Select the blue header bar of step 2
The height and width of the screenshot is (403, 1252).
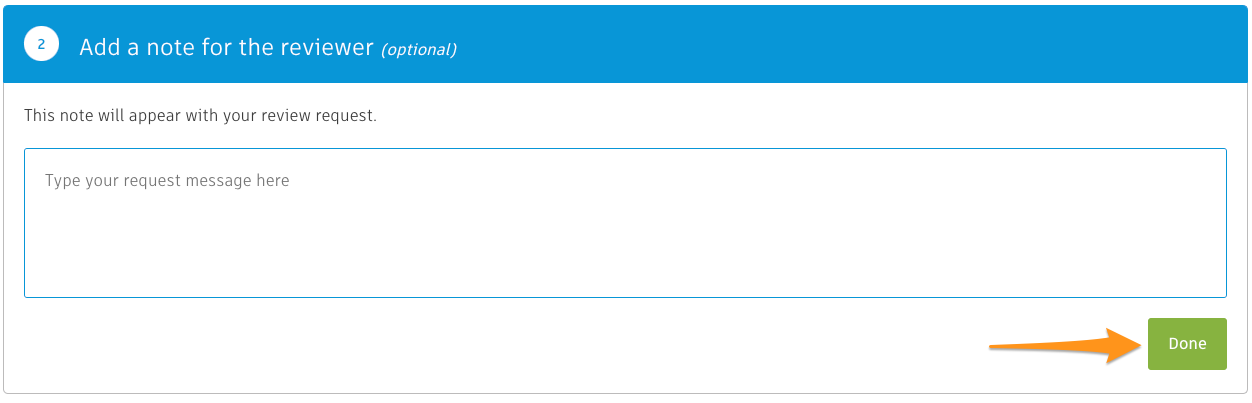(x=625, y=45)
